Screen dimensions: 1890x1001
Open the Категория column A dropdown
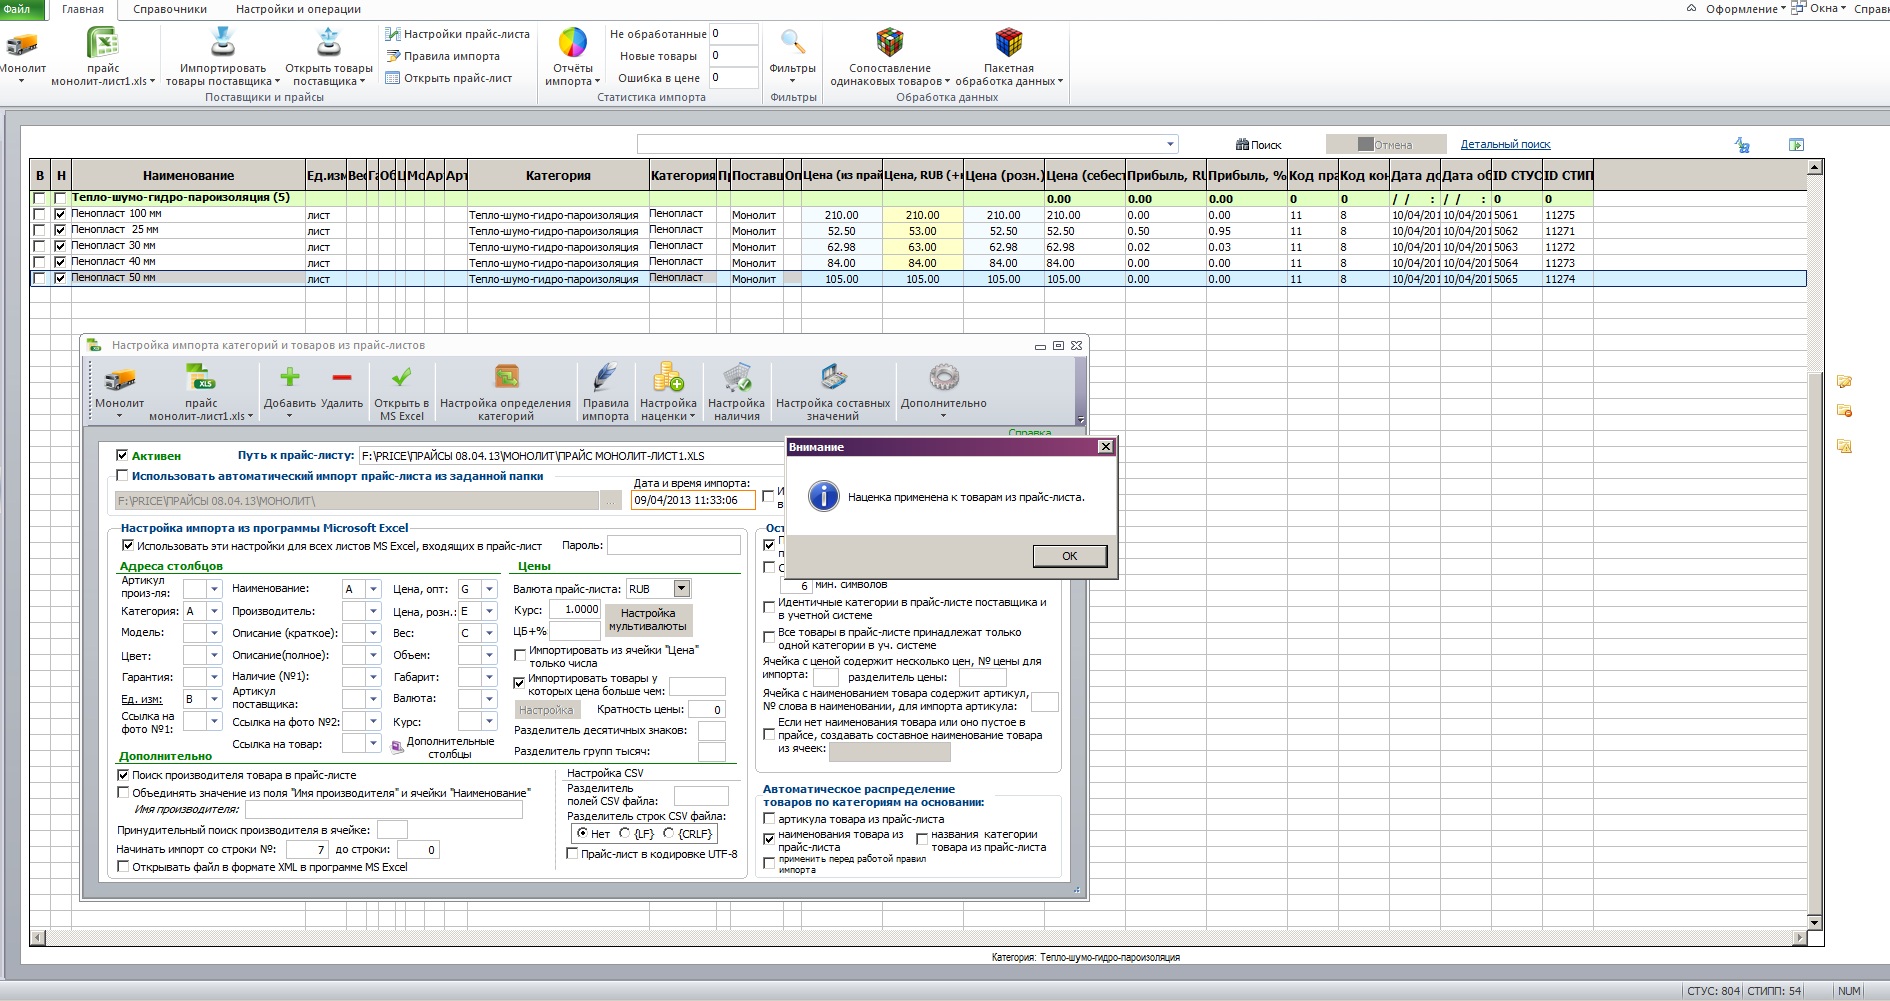point(214,611)
